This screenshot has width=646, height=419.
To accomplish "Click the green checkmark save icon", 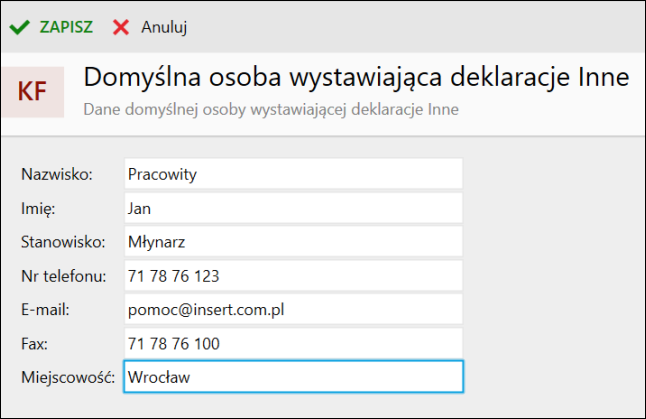I will 19,28.
